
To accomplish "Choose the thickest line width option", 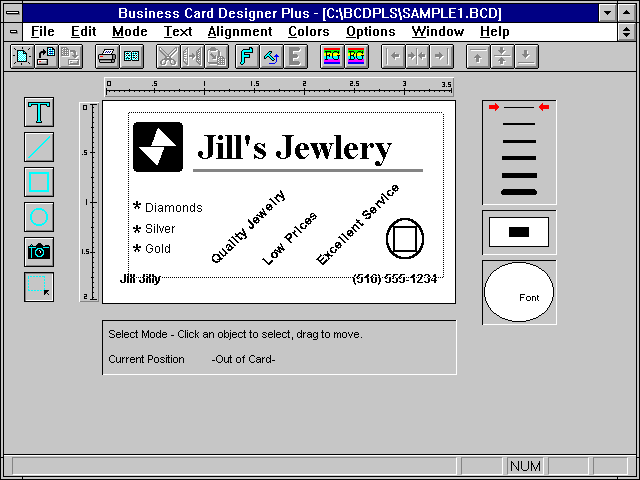I will click(518, 191).
